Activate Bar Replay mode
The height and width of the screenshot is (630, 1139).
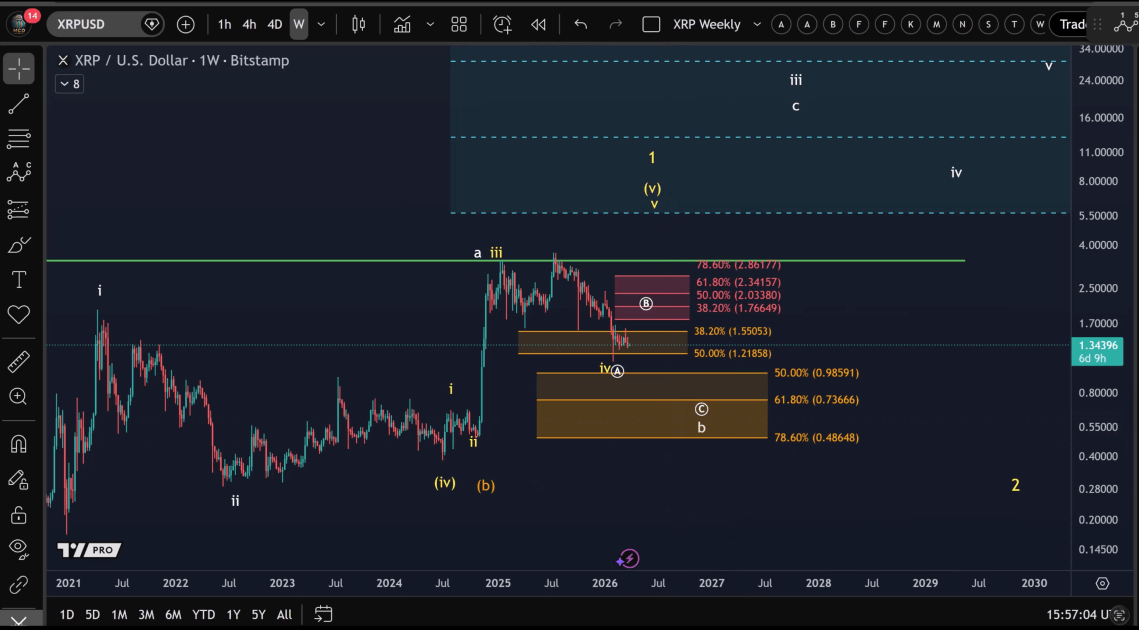[x=537, y=24]
